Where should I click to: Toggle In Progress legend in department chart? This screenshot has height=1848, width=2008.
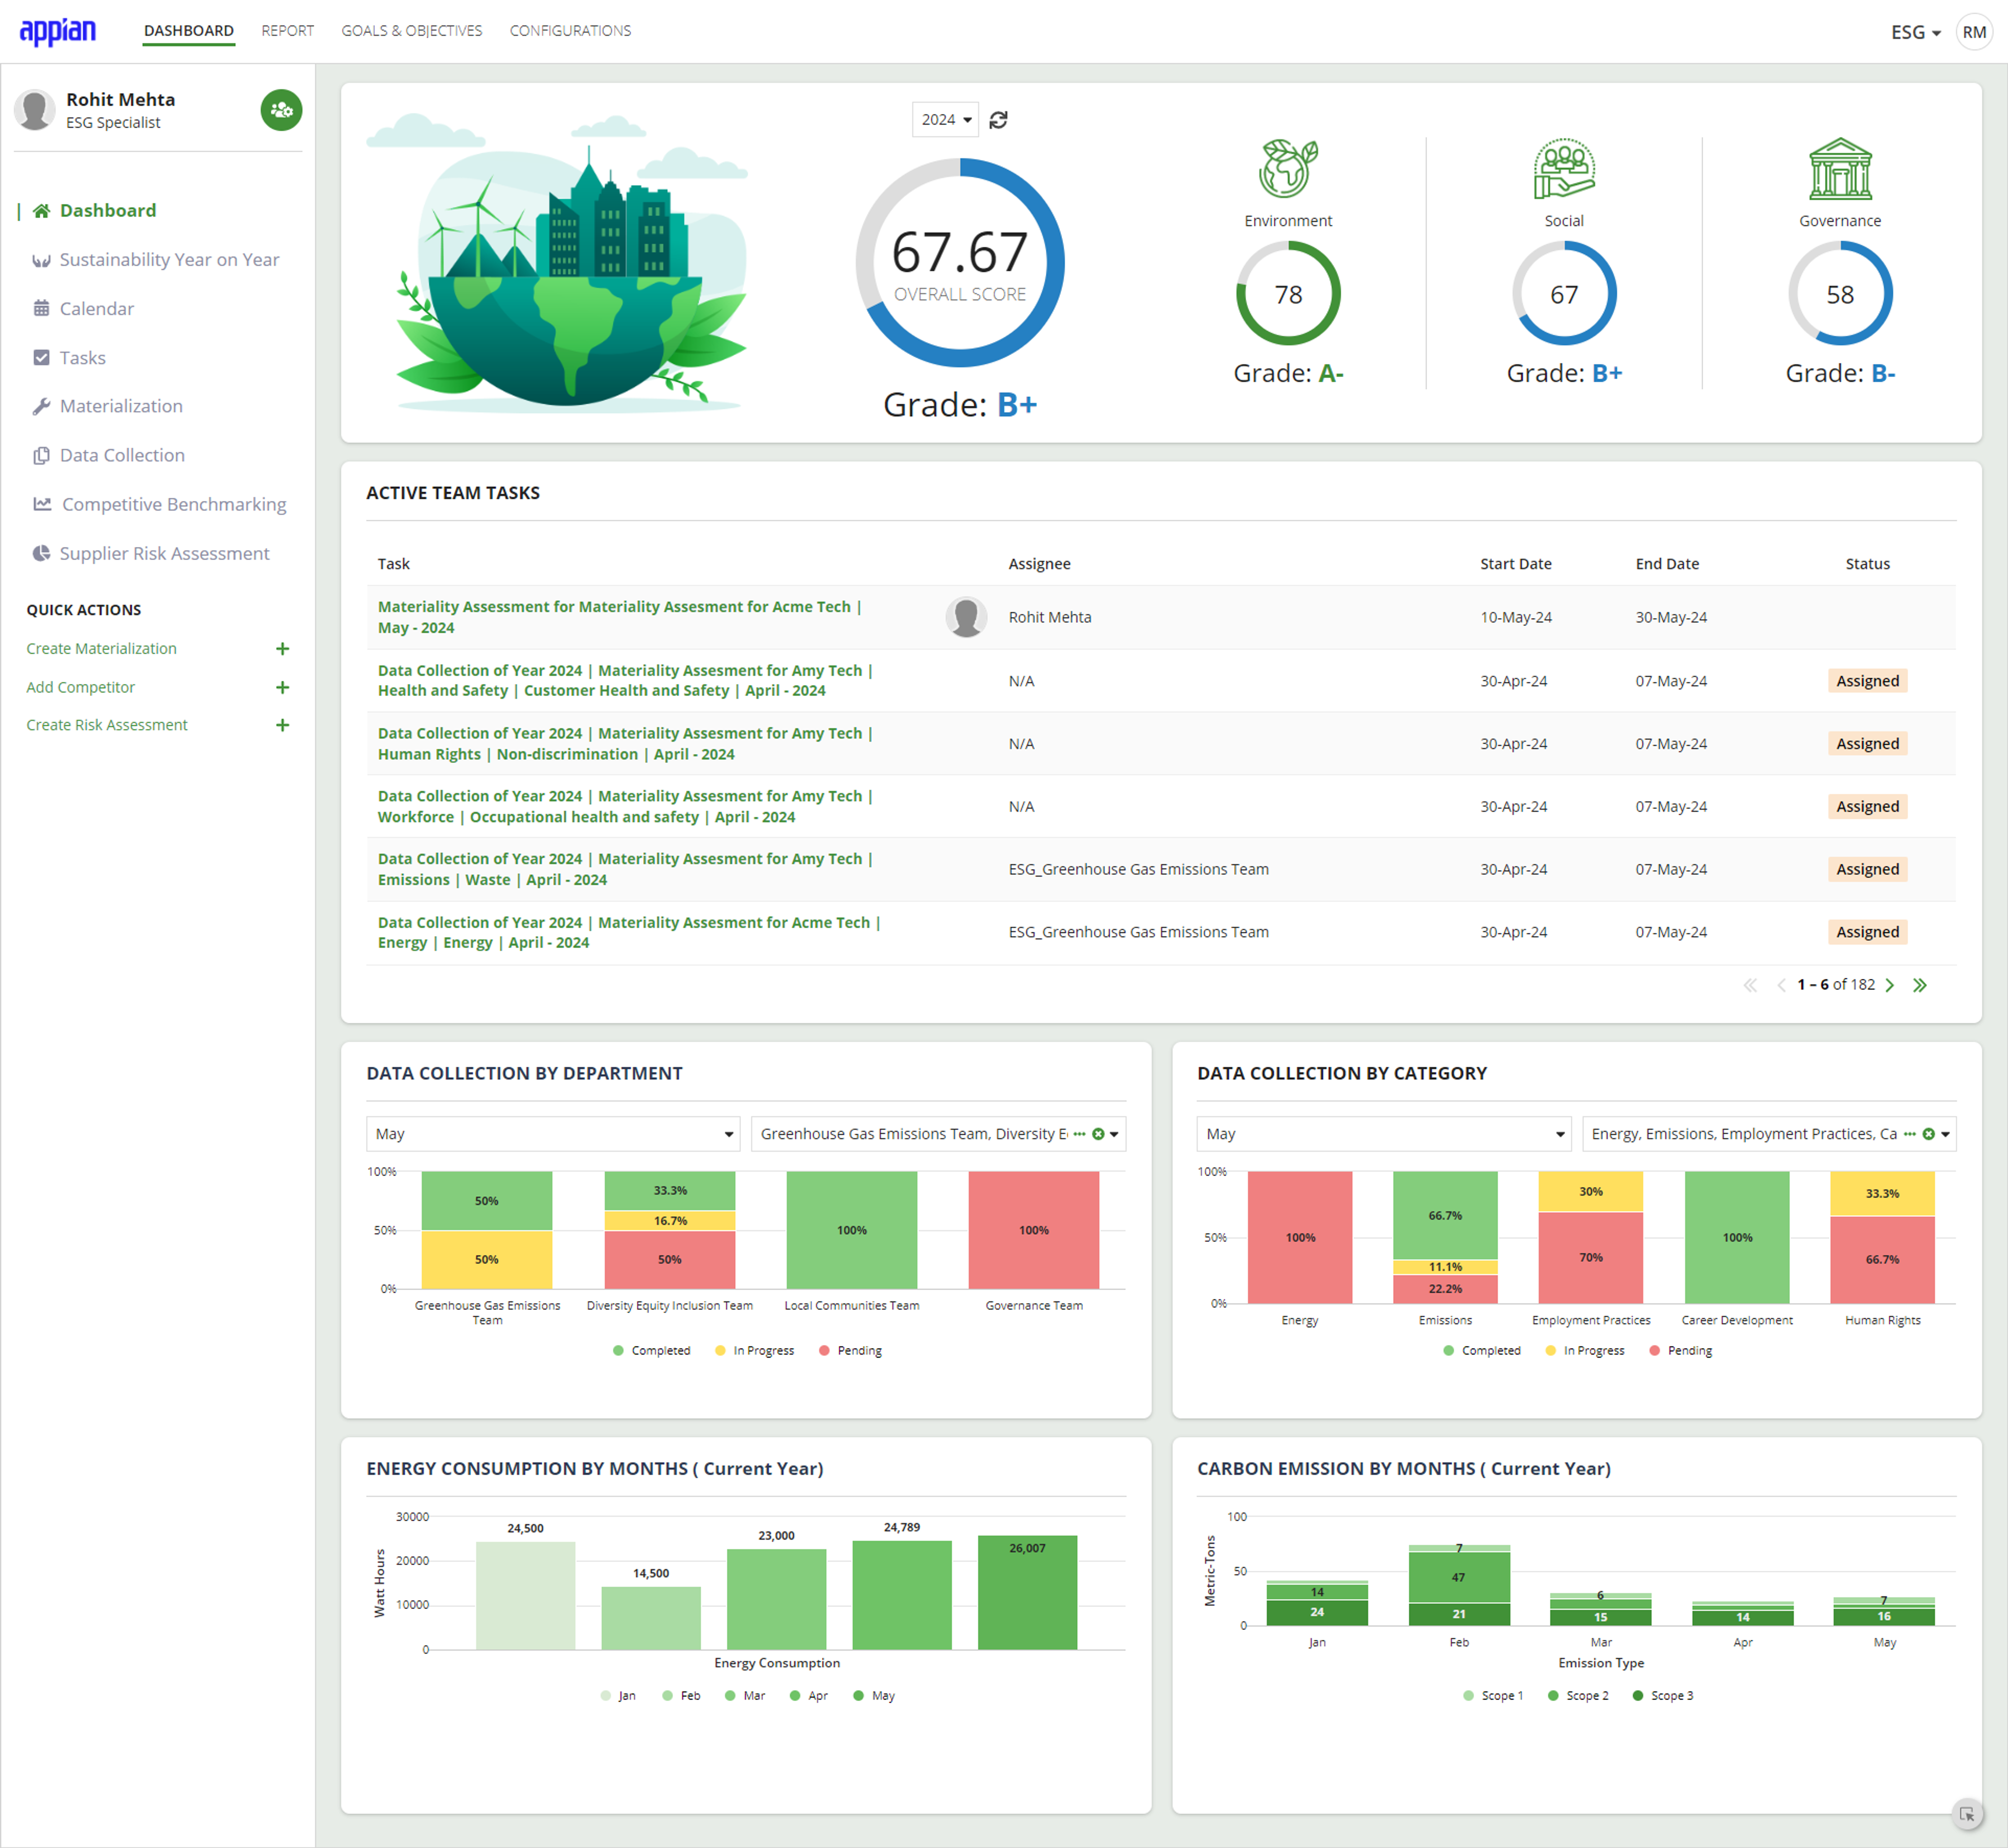click(x=754, y=1351)
